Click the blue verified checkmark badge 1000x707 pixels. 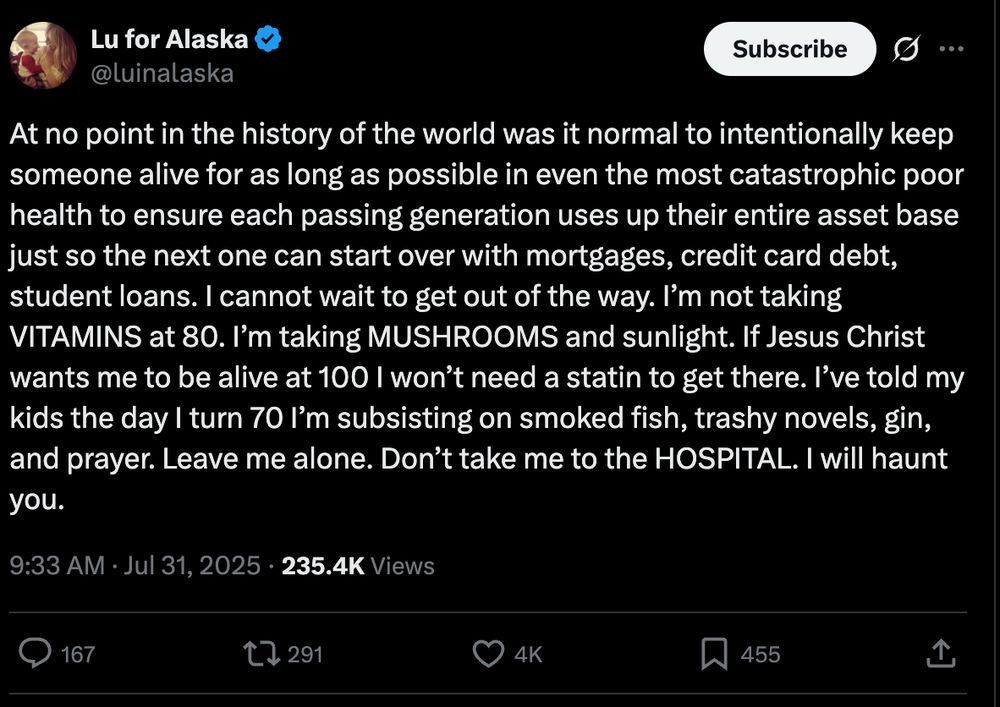[268, 39]
